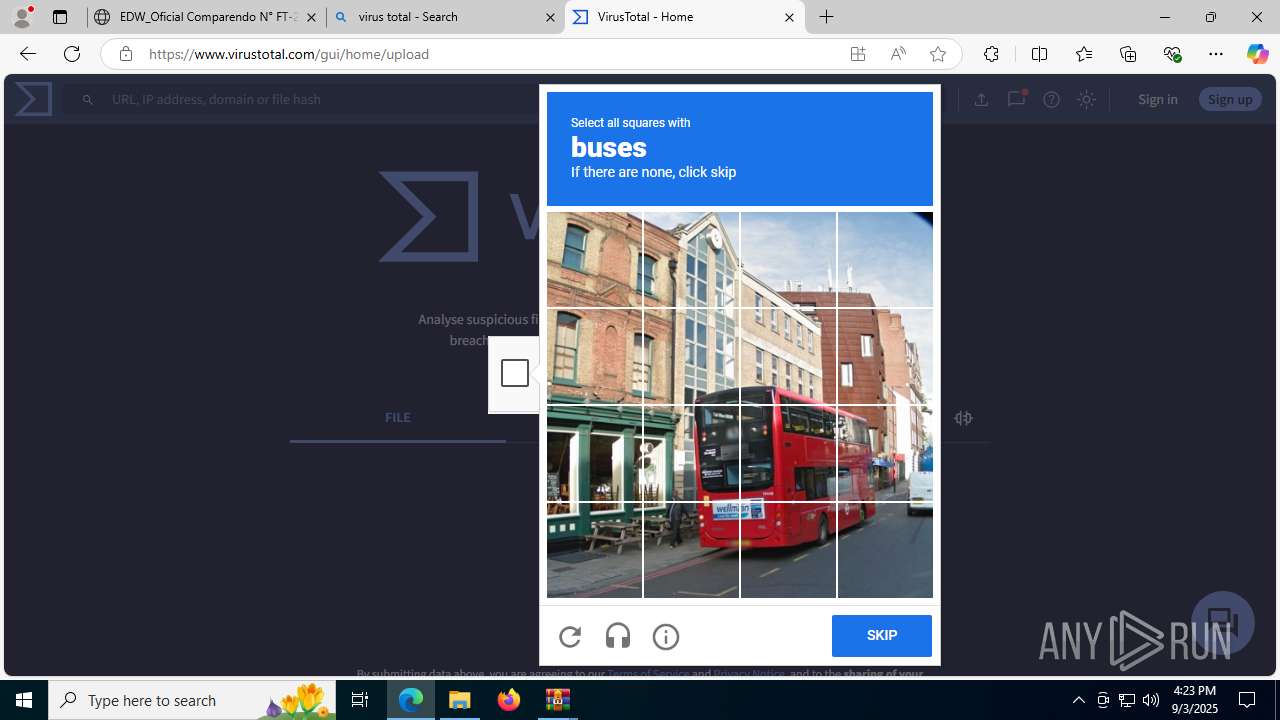Close the VirusTotal - Home tab

(x=789, y=17)
